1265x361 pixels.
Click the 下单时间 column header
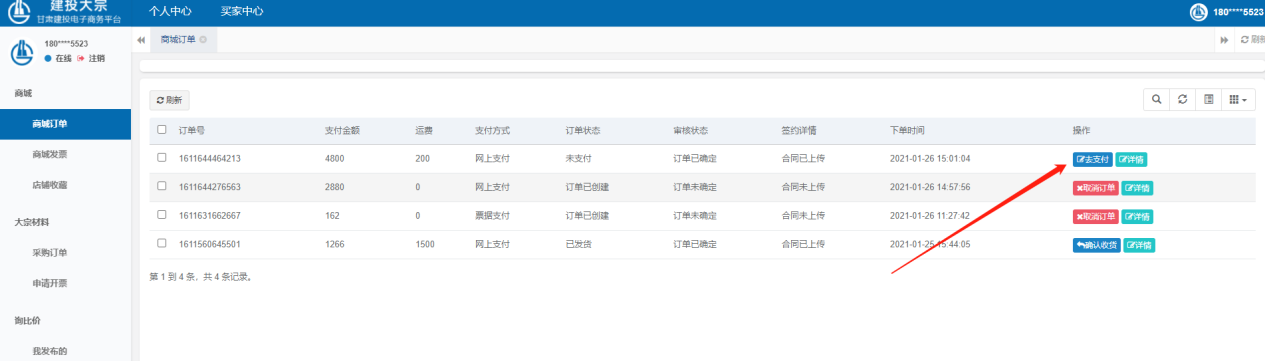[x=908, y=131]
